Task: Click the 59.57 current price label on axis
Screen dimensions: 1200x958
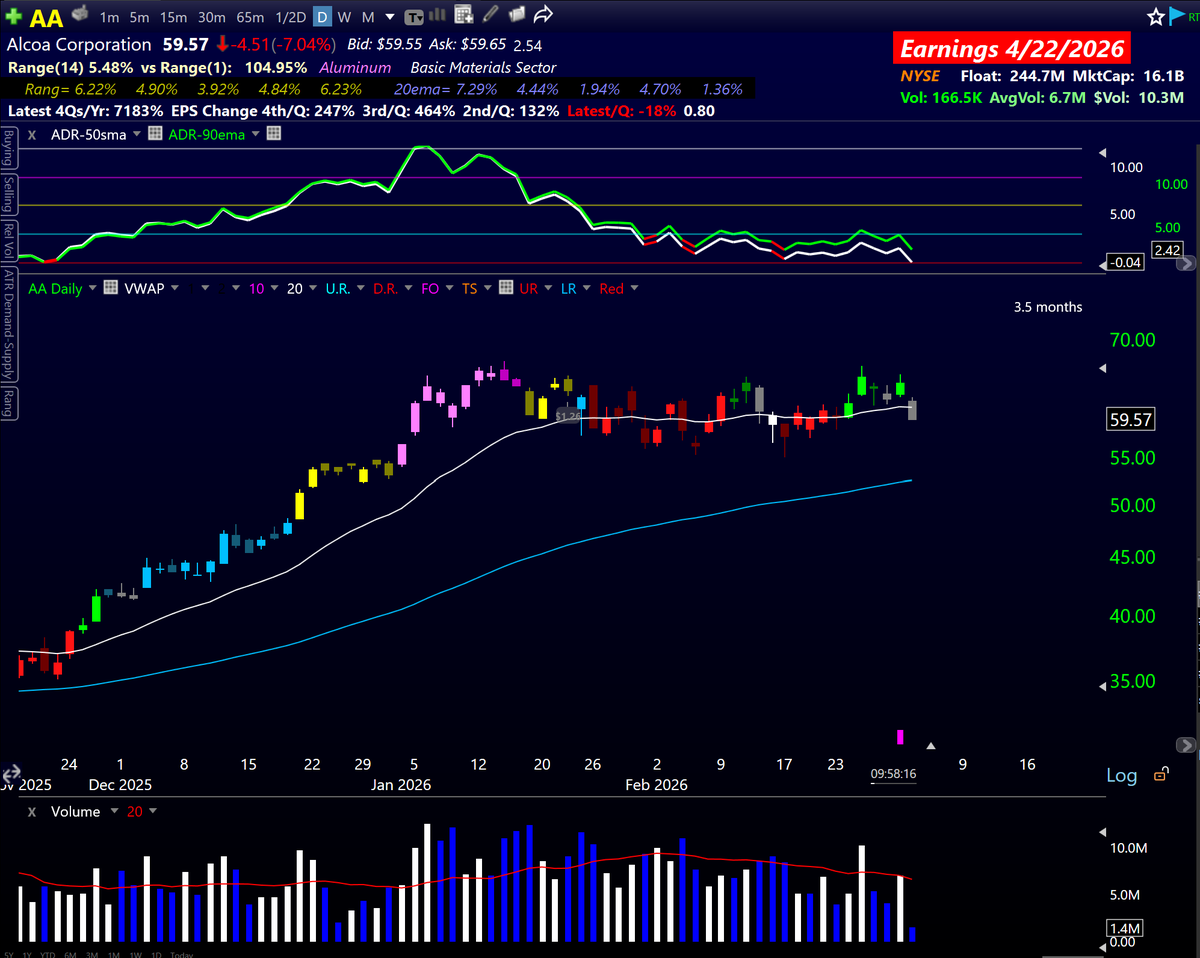Action: click(x=1131, y=421)
